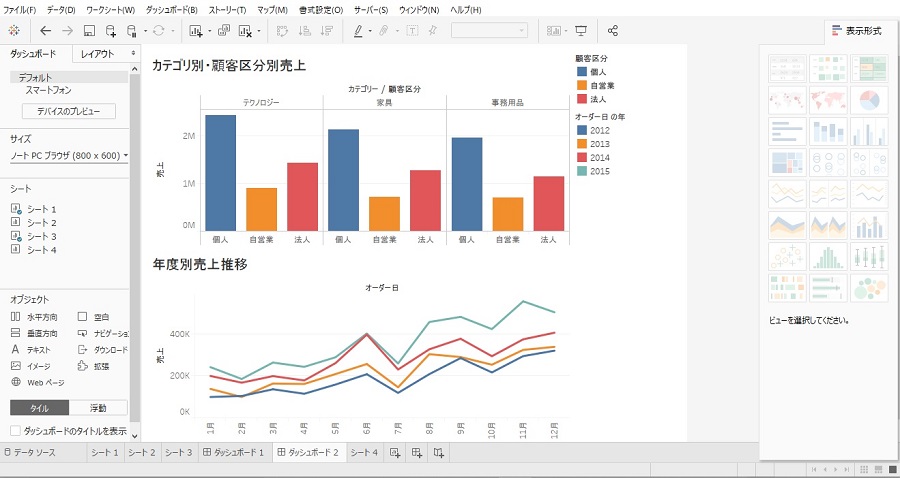
Task: Open presentation mode from the toolbar
Action: 609,31
